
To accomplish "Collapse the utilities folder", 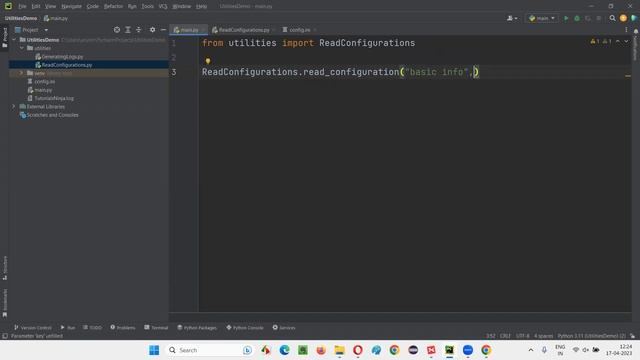I will coord(22,48).
